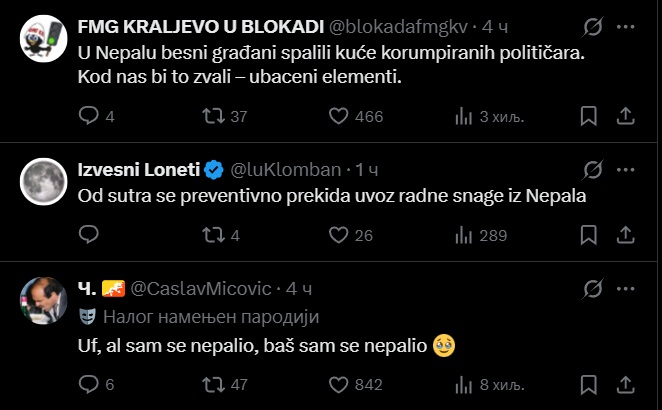Reply to Izvesni Loneti's tweet
The height and width of the screenshot is (410, 662).
tap(89, 235)
